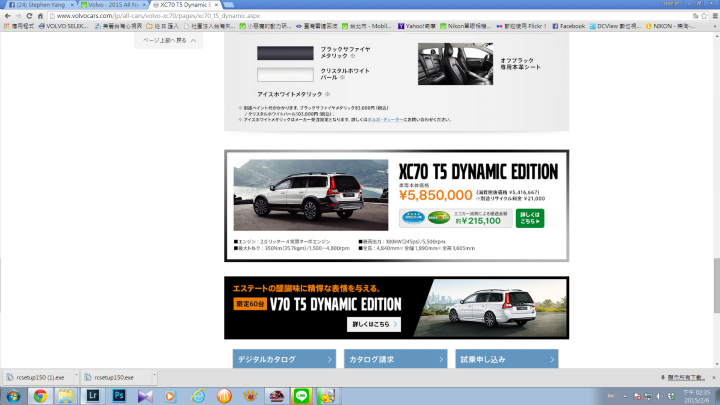Launch Photoshop from taskbar
The width and height of the screenshot is (720, 405).
(x=118, y=396)
